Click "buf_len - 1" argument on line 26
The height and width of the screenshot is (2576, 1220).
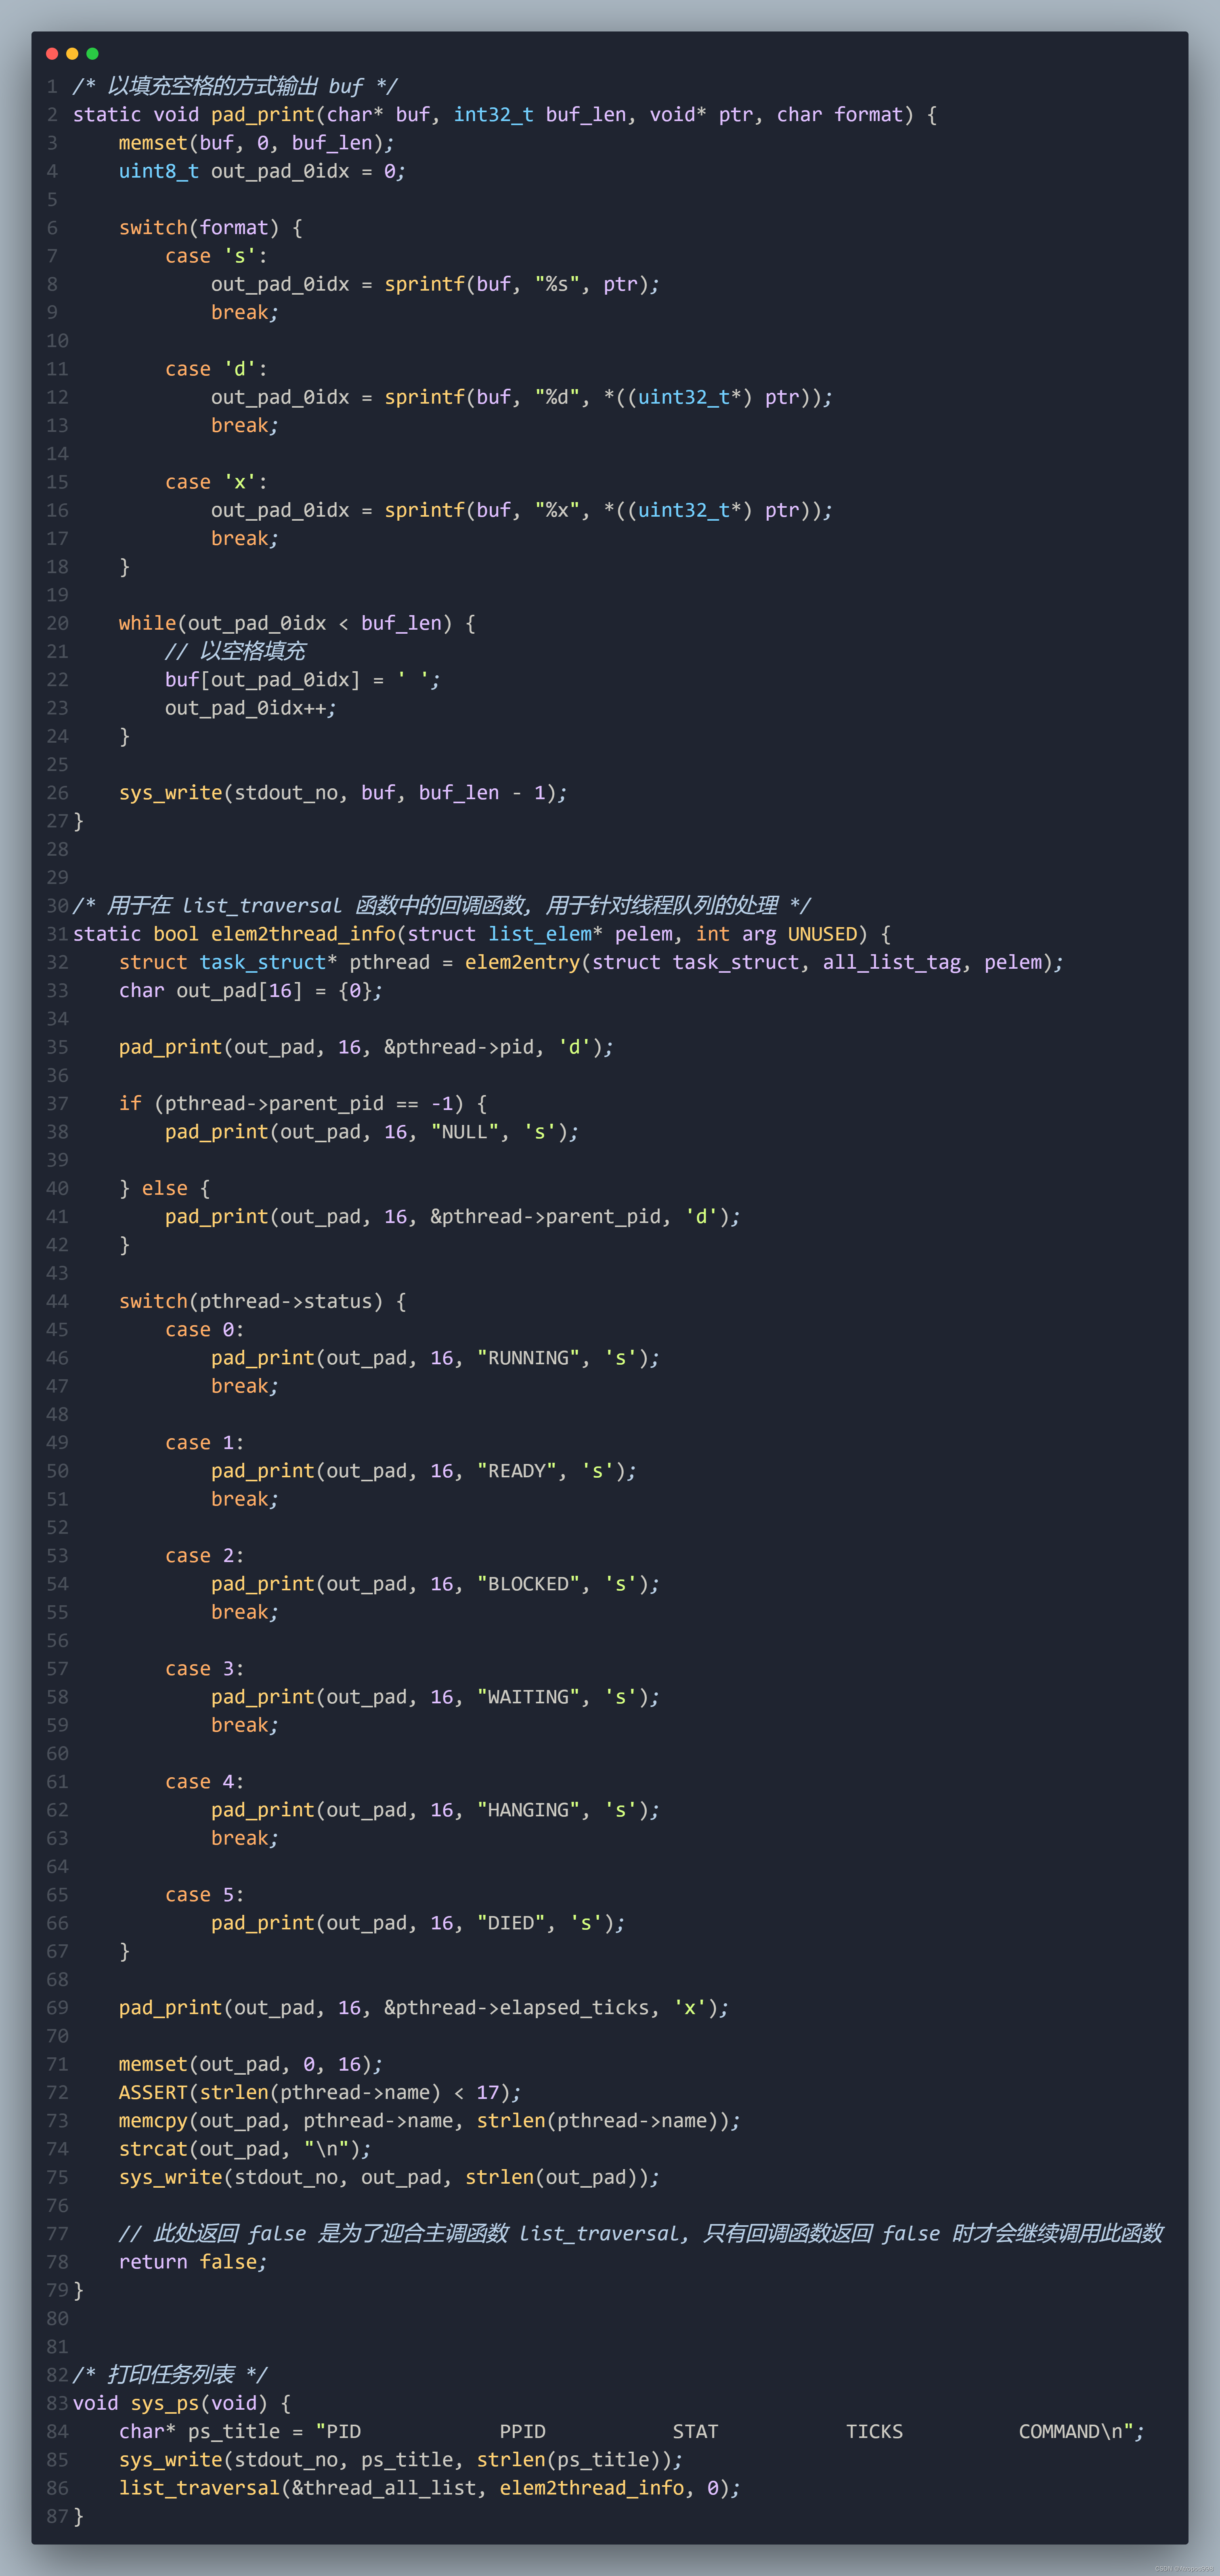pyautogui.click(x=482, y=793)
